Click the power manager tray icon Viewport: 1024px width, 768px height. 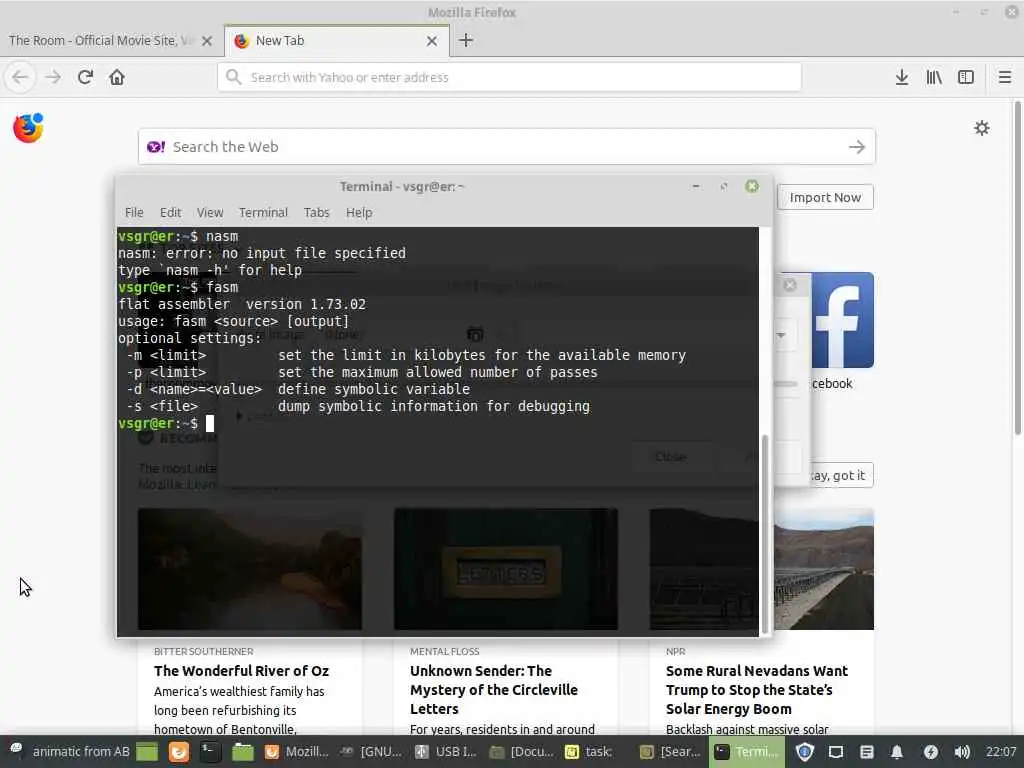(x=931, y=752)
